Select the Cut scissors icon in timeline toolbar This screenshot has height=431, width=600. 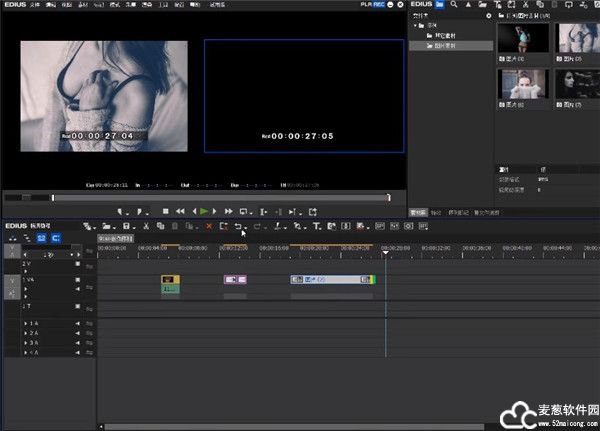pyautogui.click(x=146, y=227)
